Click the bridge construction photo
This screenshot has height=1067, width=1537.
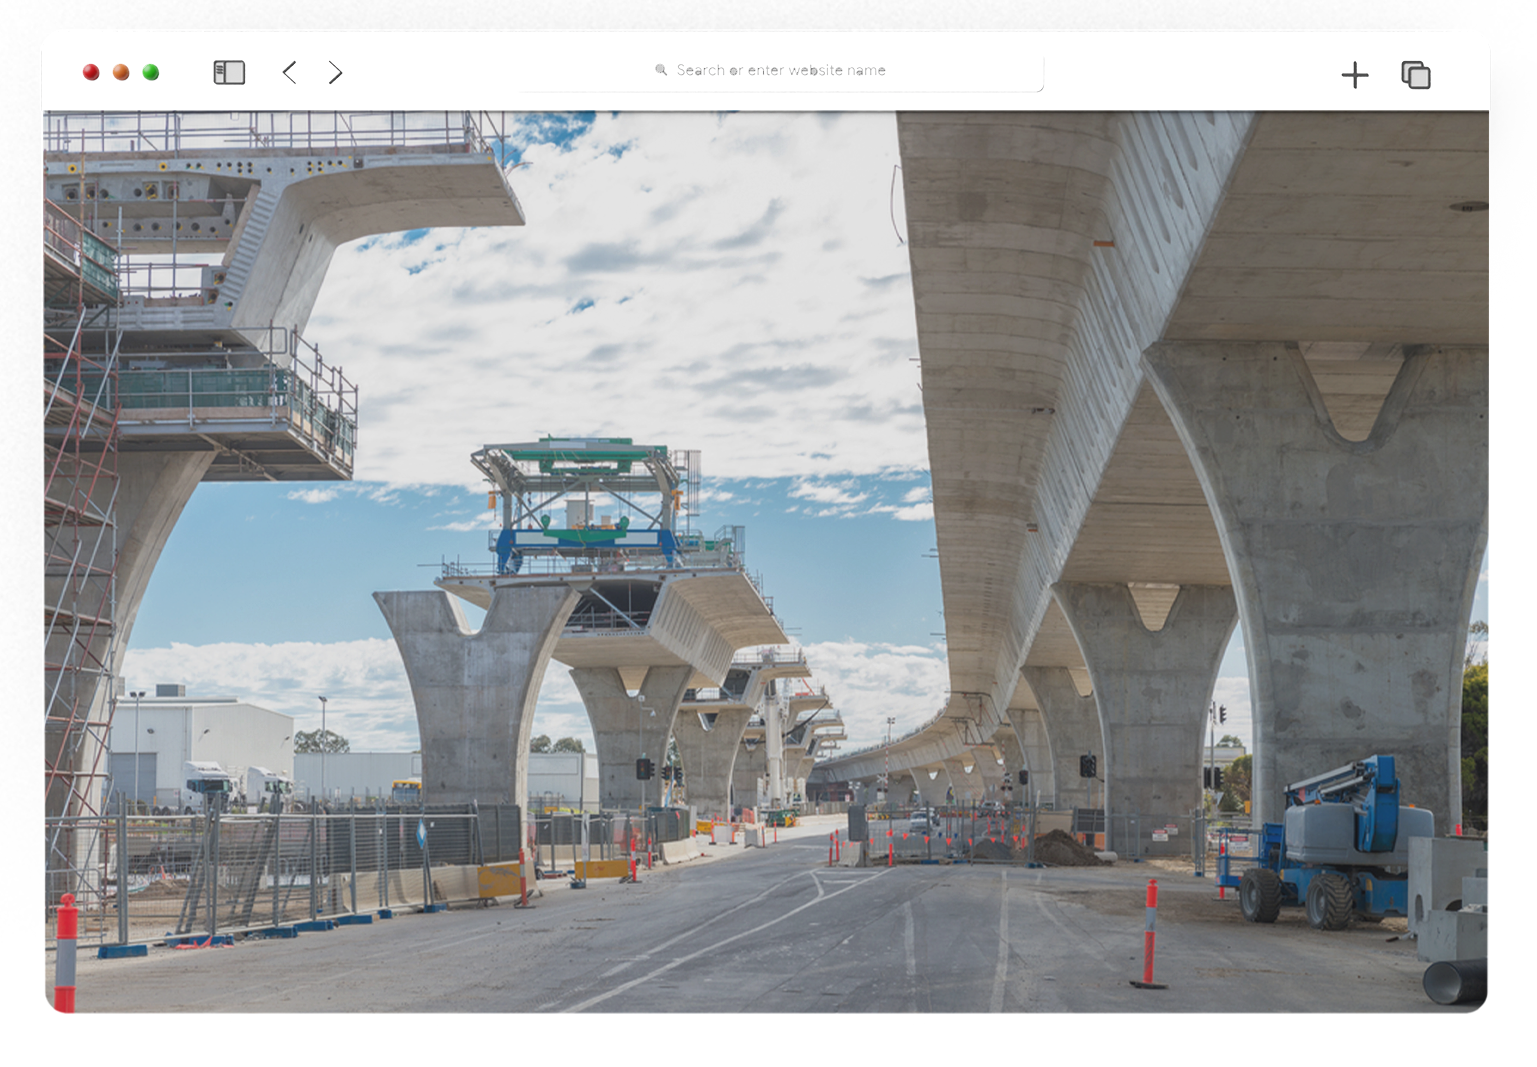point(766,561)
